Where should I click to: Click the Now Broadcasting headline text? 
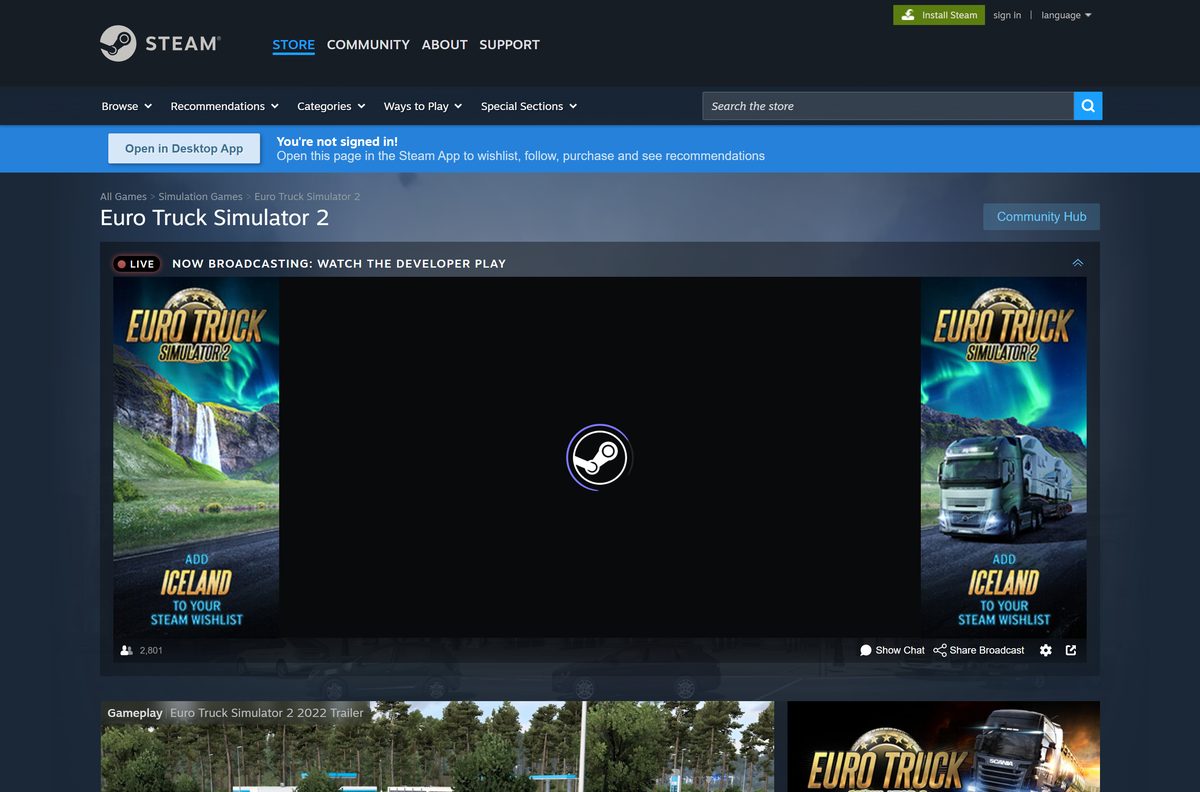click(x=339, y=264)
